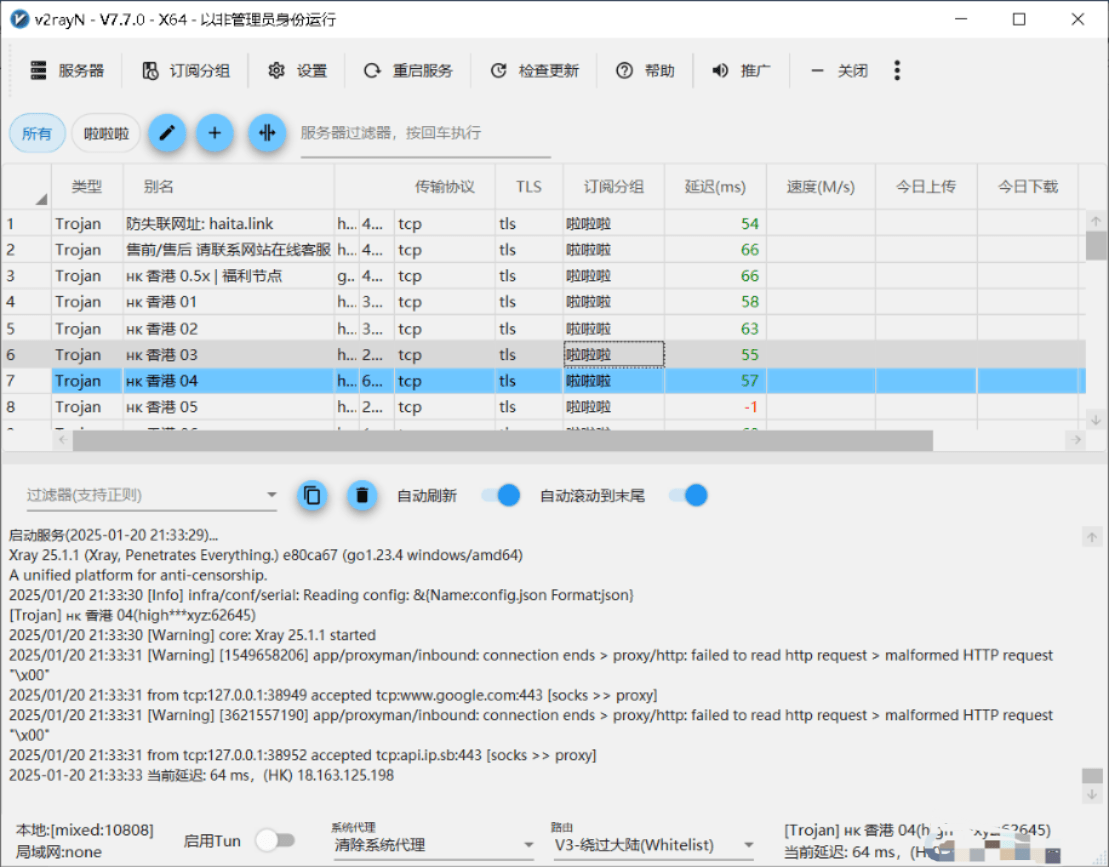Open the 服务器 (Servers) menu
The image size is (1109, 867).
click(65, 70)
